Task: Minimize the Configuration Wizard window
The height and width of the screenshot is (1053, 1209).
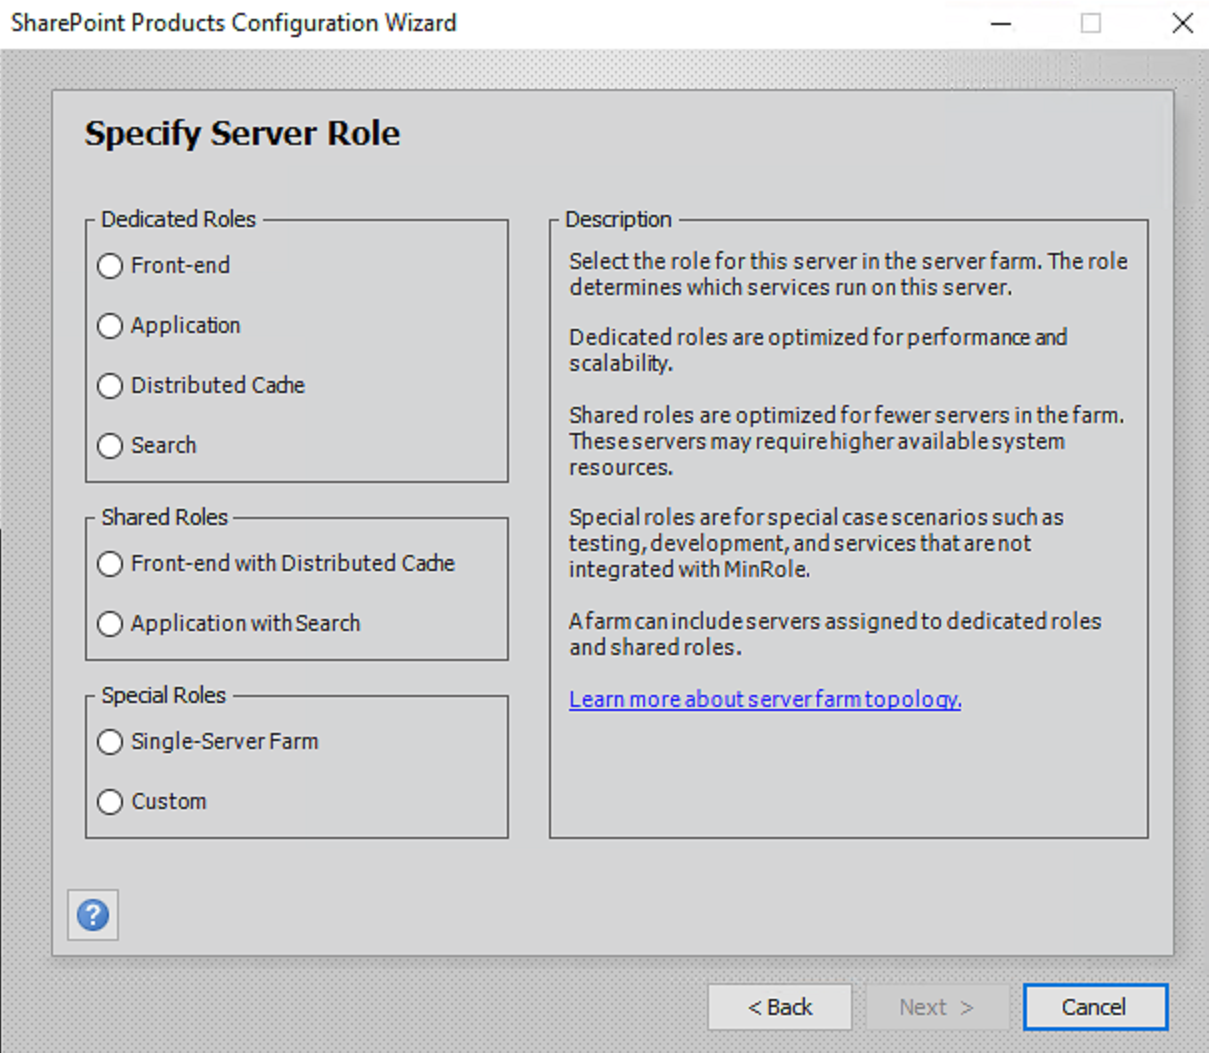Action: pyautogui.click(x=1001, y=23)
